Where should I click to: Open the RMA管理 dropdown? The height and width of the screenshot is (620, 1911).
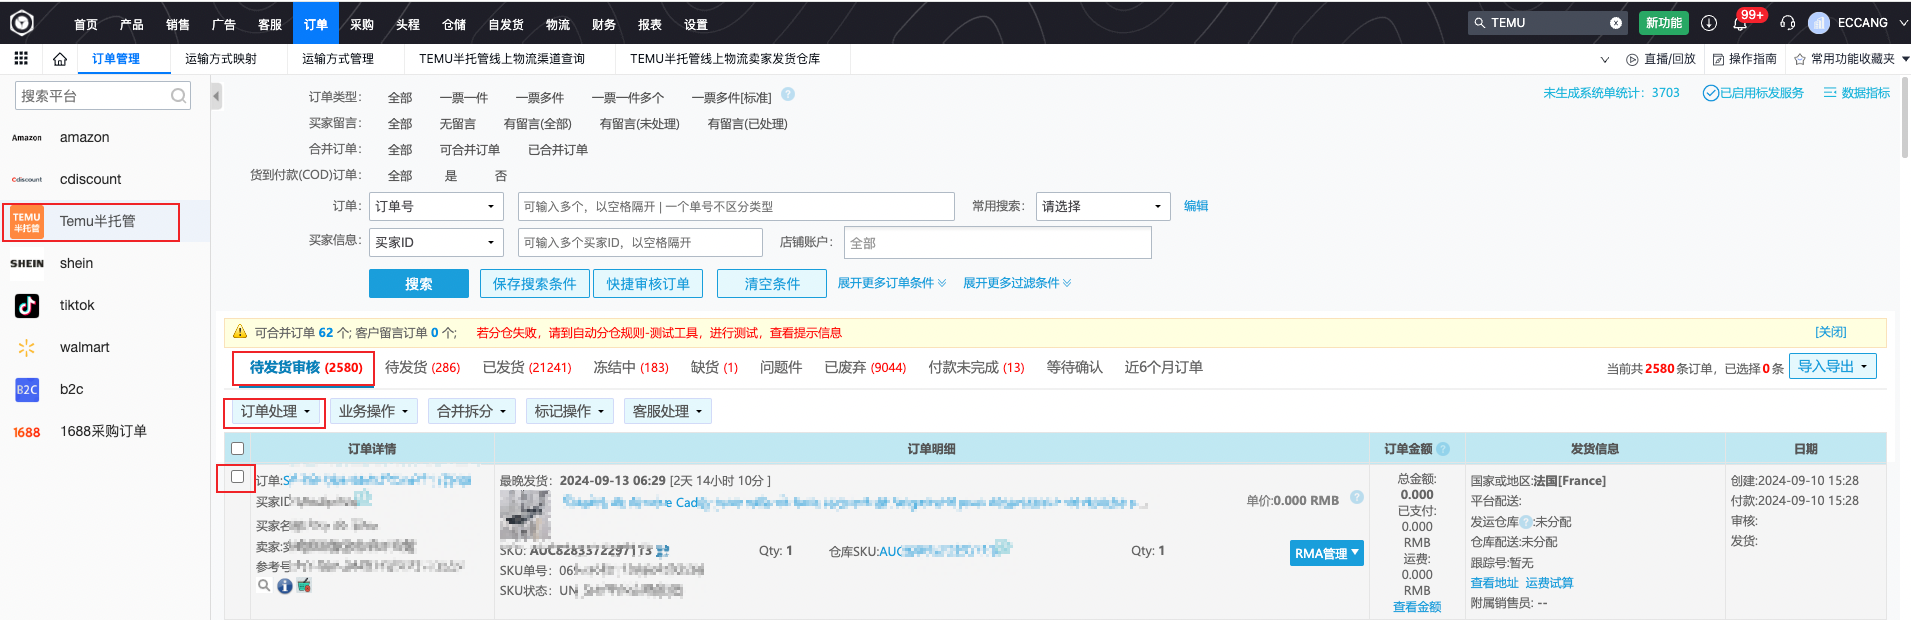[x=1326, y=553]
